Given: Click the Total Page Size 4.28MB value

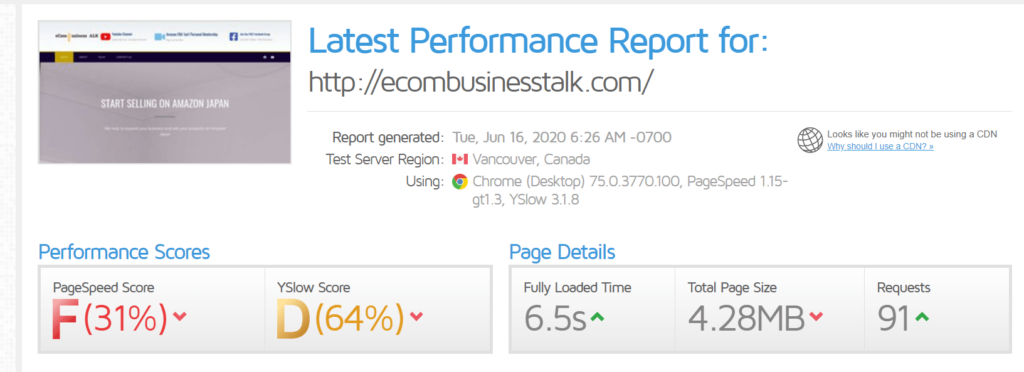Looking at the screenshot, I should pos(746,318).
